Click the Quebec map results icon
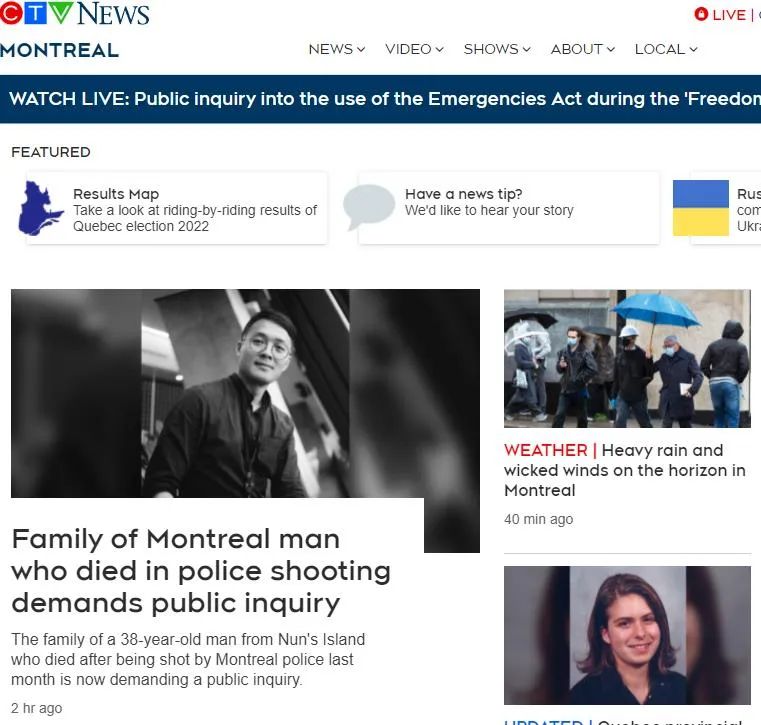The height and width of the screenshot is (725, 761). click(40, 208)
